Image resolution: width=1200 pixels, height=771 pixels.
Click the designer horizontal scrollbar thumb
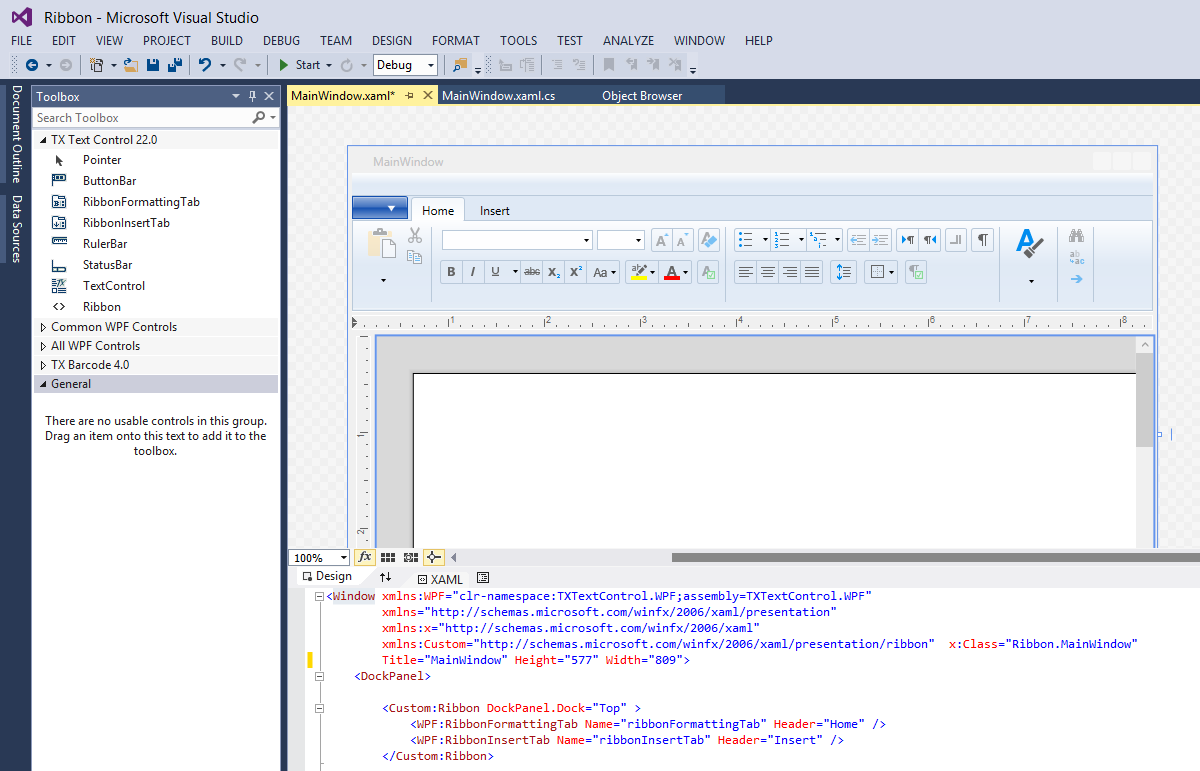(935, 558)
